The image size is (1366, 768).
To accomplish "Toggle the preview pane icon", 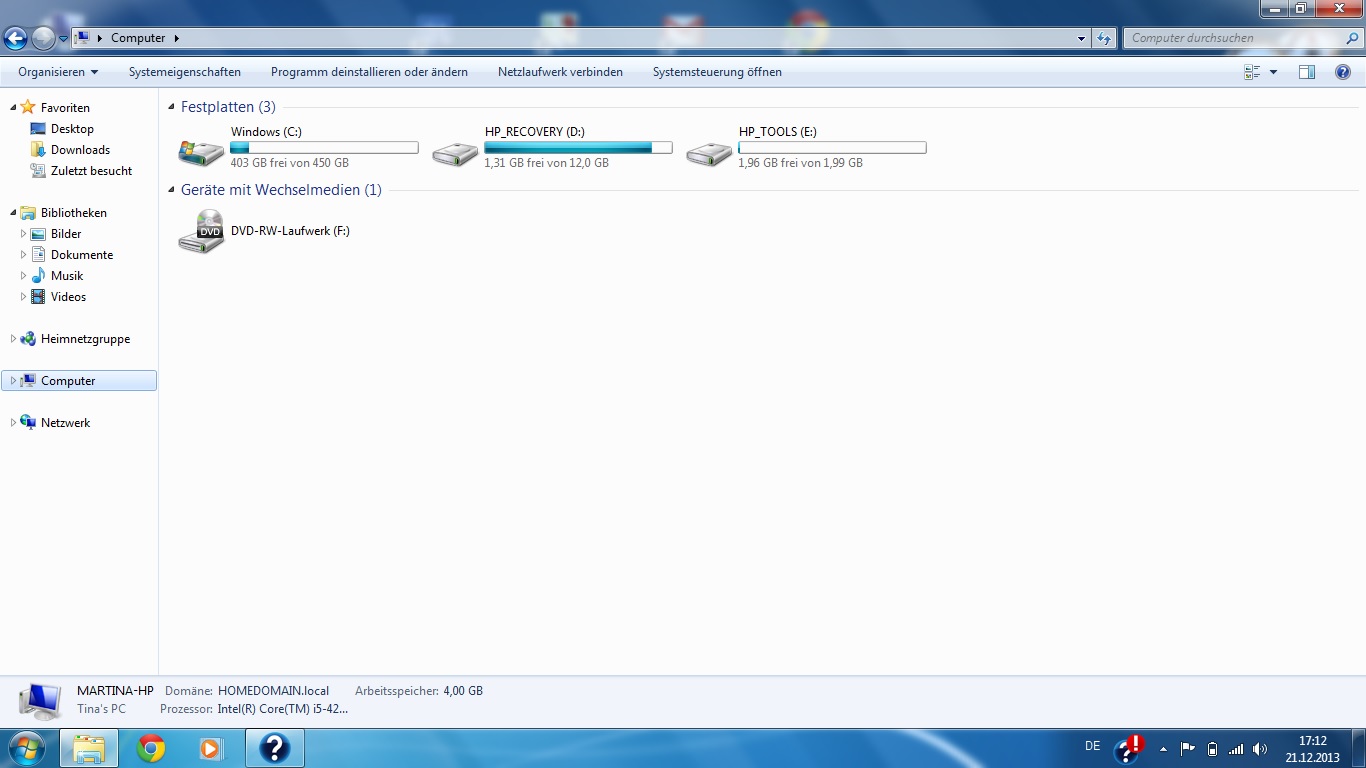I will (x=1307, y=72).
